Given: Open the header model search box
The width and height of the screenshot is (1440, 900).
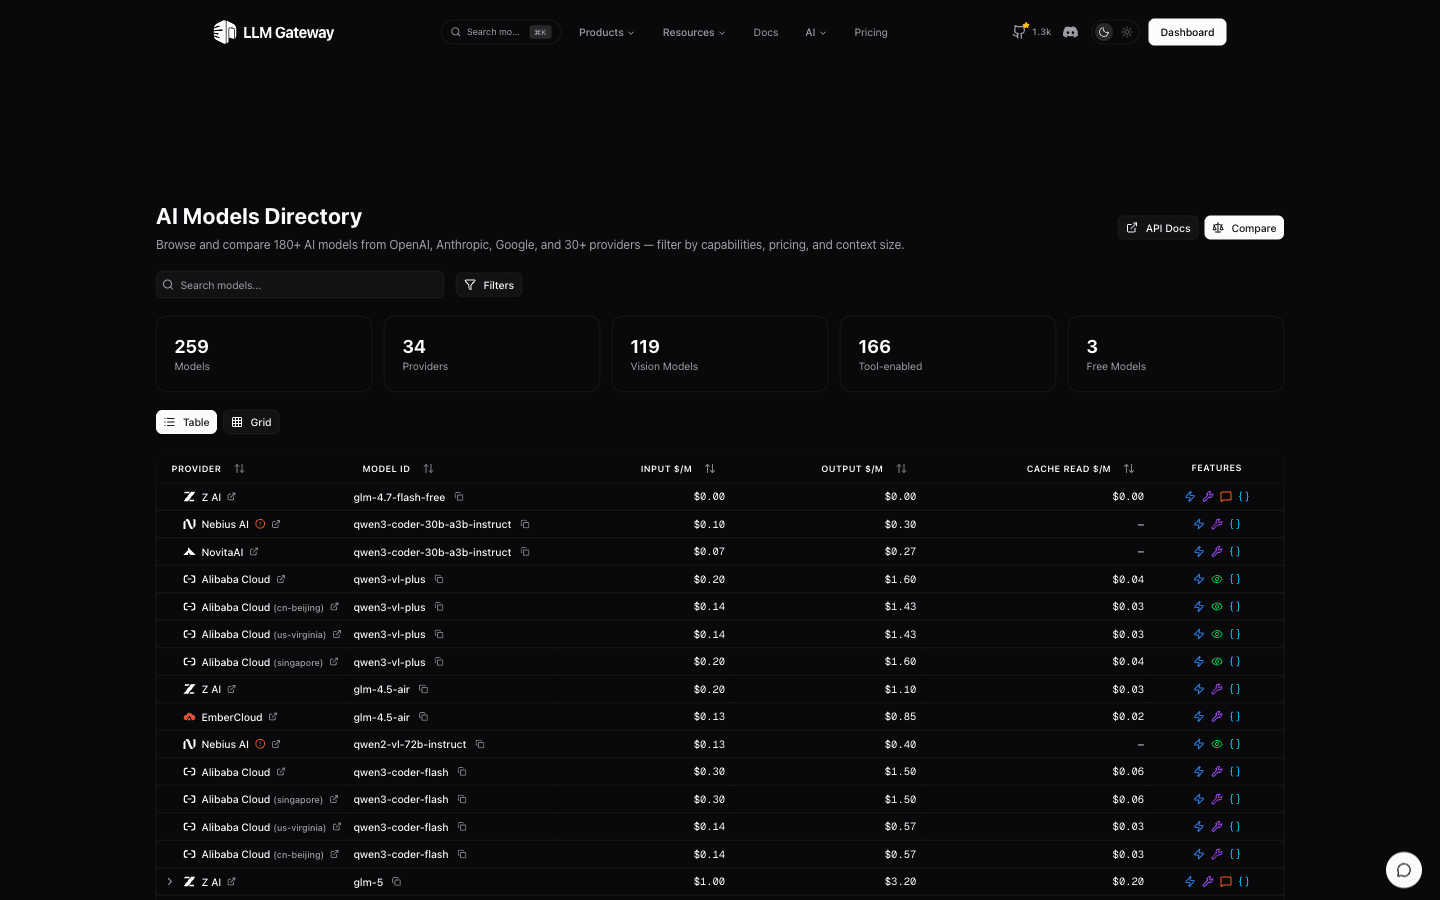Looking at the screenshot, I should point(501,32).
